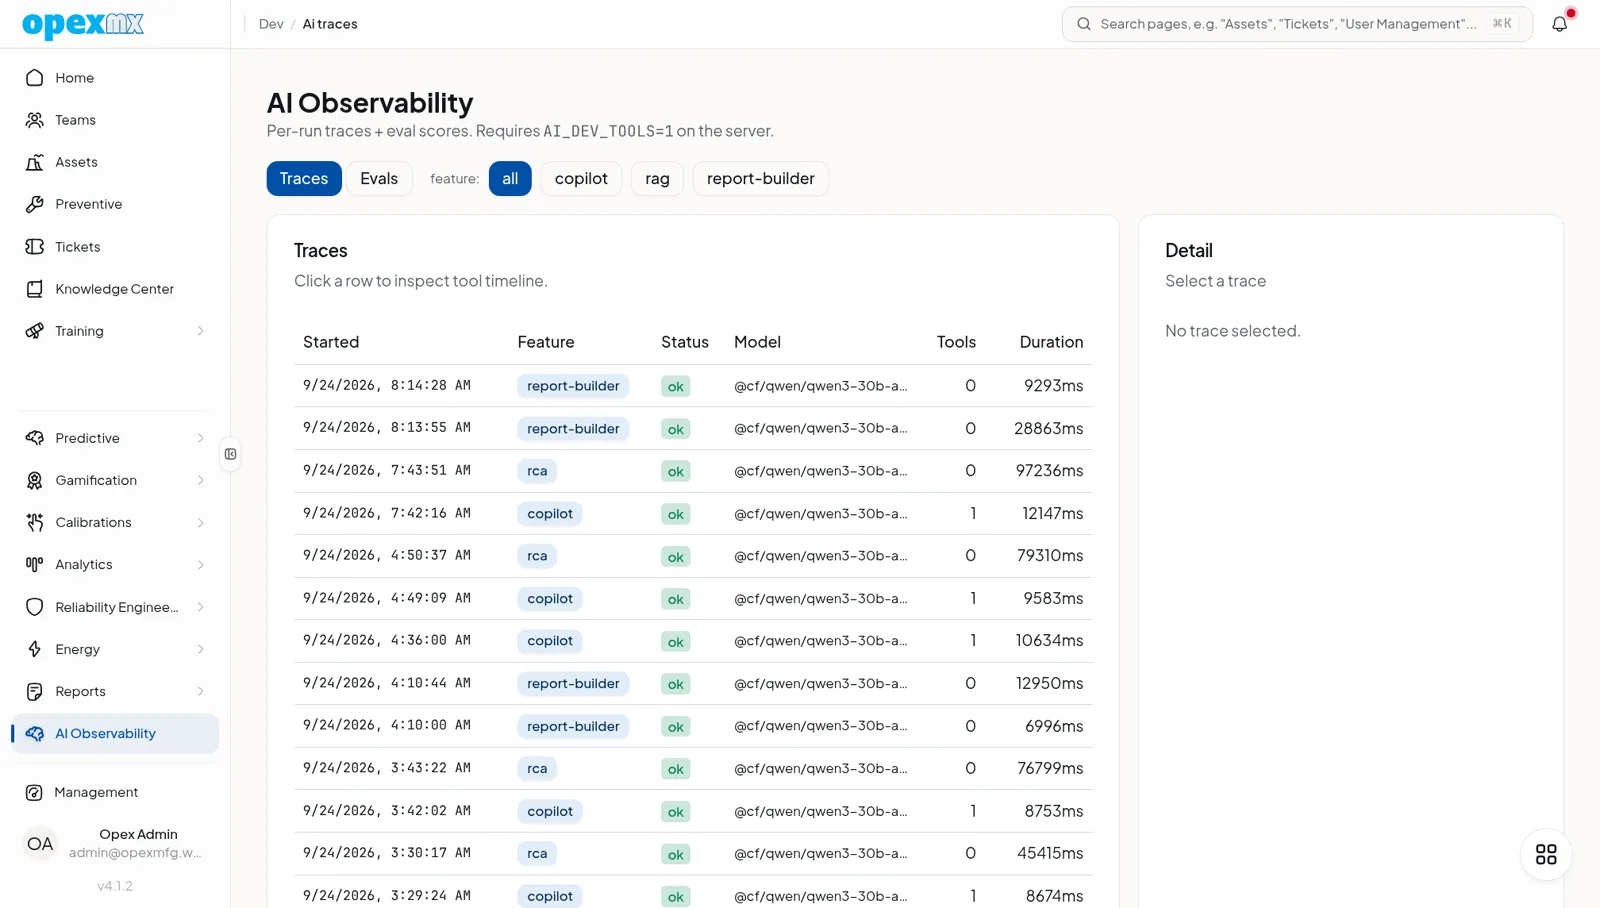Expand the Gamification submenu chevron

200,480
